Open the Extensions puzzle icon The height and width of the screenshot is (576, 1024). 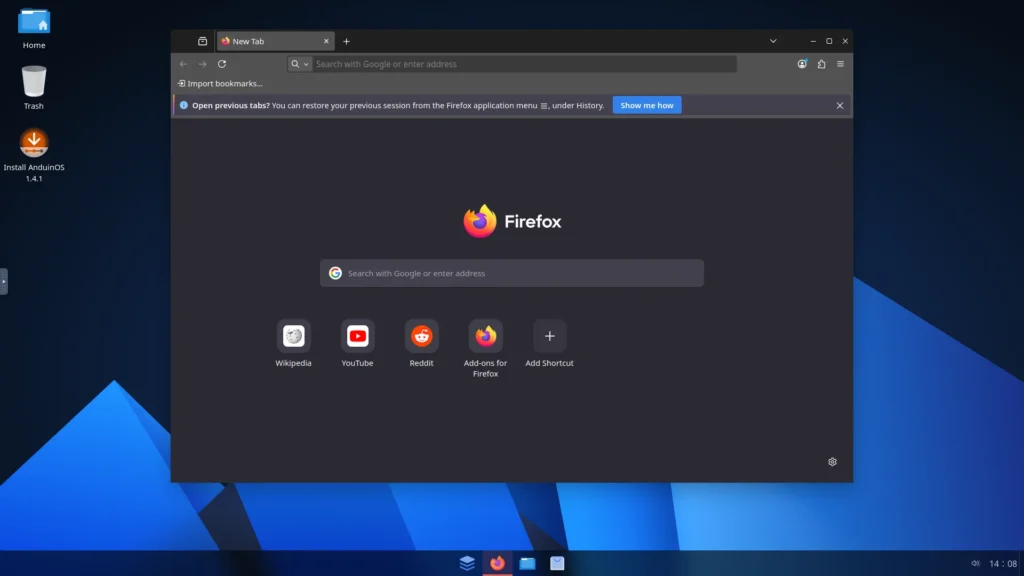coord(822,64)
